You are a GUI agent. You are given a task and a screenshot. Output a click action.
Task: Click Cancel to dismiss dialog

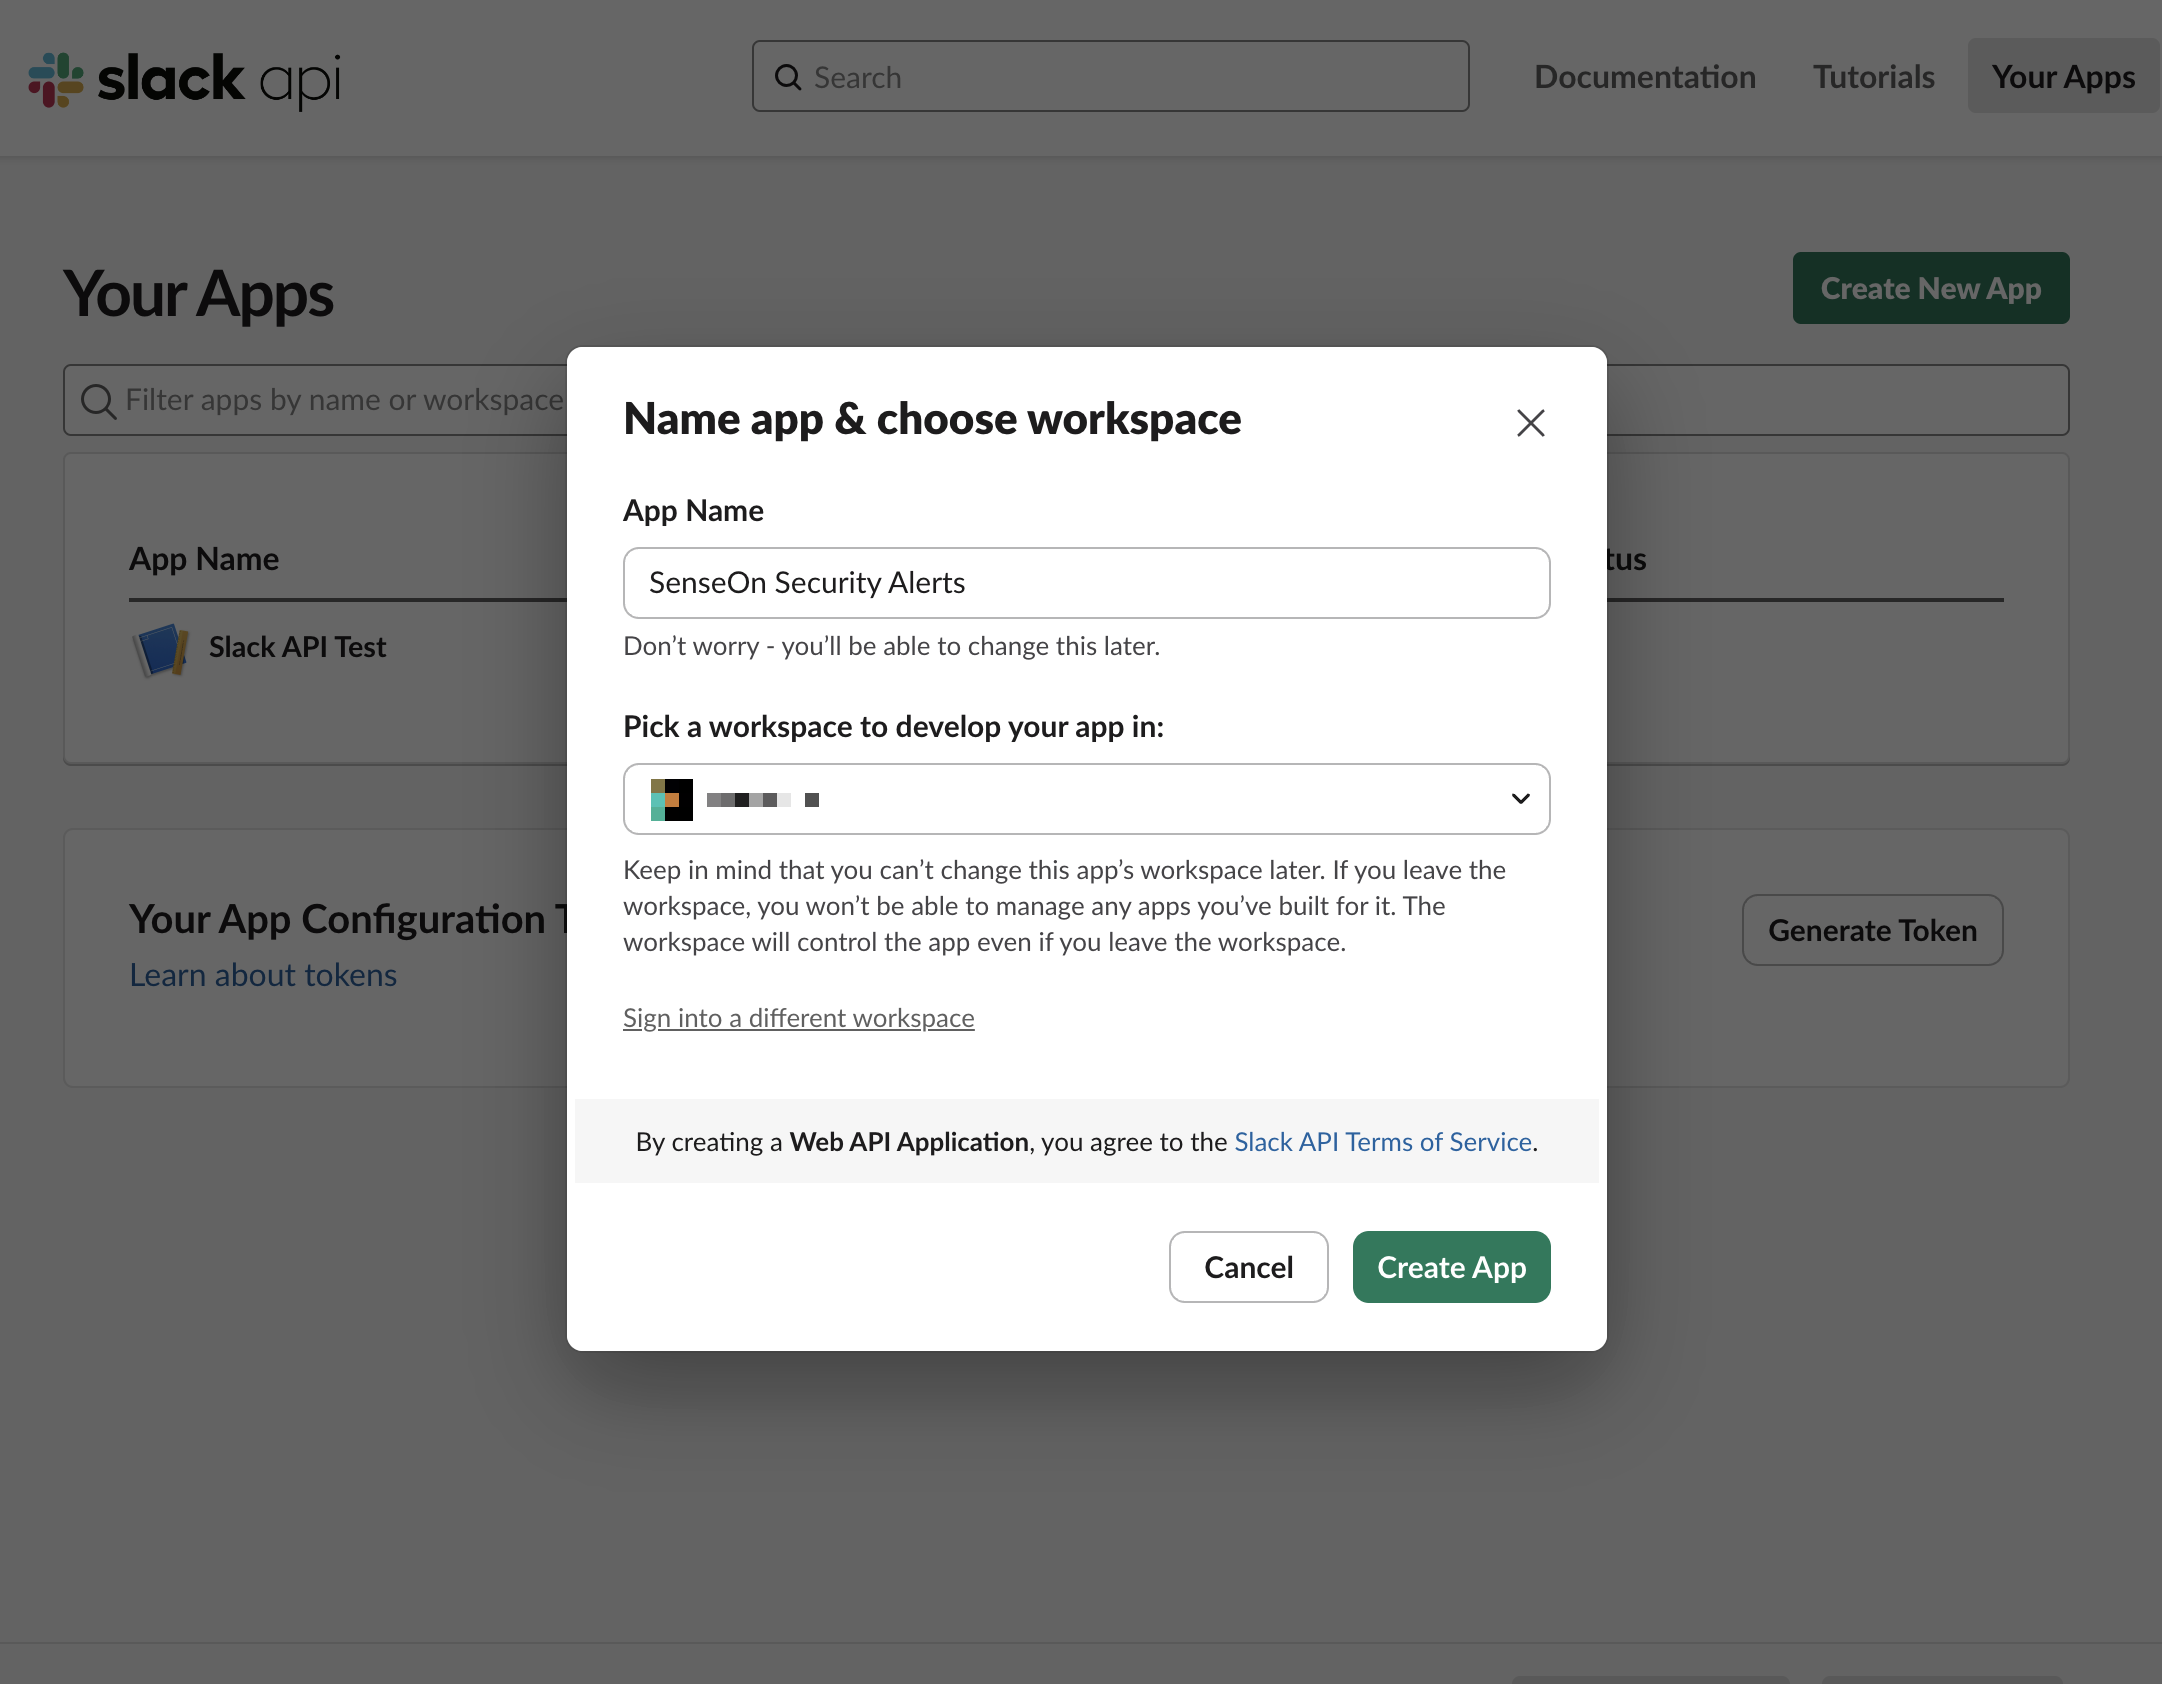(x=1249, y=1267)
